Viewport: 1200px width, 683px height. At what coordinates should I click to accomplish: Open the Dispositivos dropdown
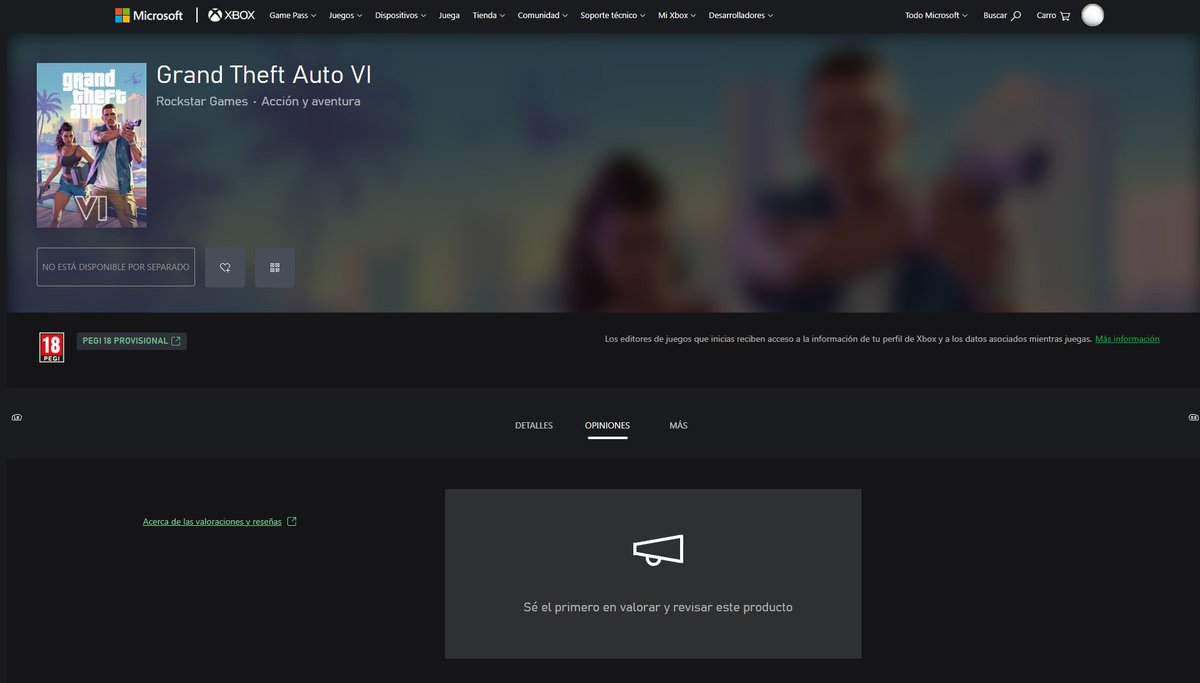pos(401,16)
